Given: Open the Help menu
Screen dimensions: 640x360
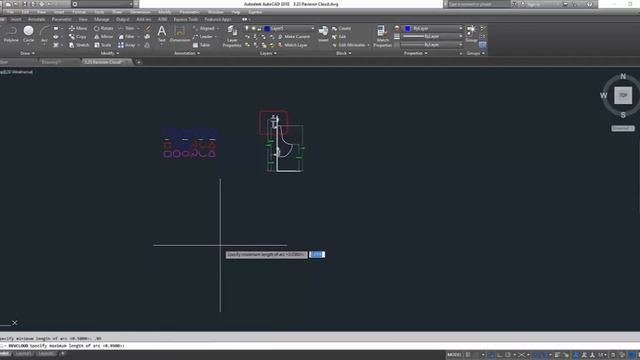Looking at the screenshot, I should [236, 12].
